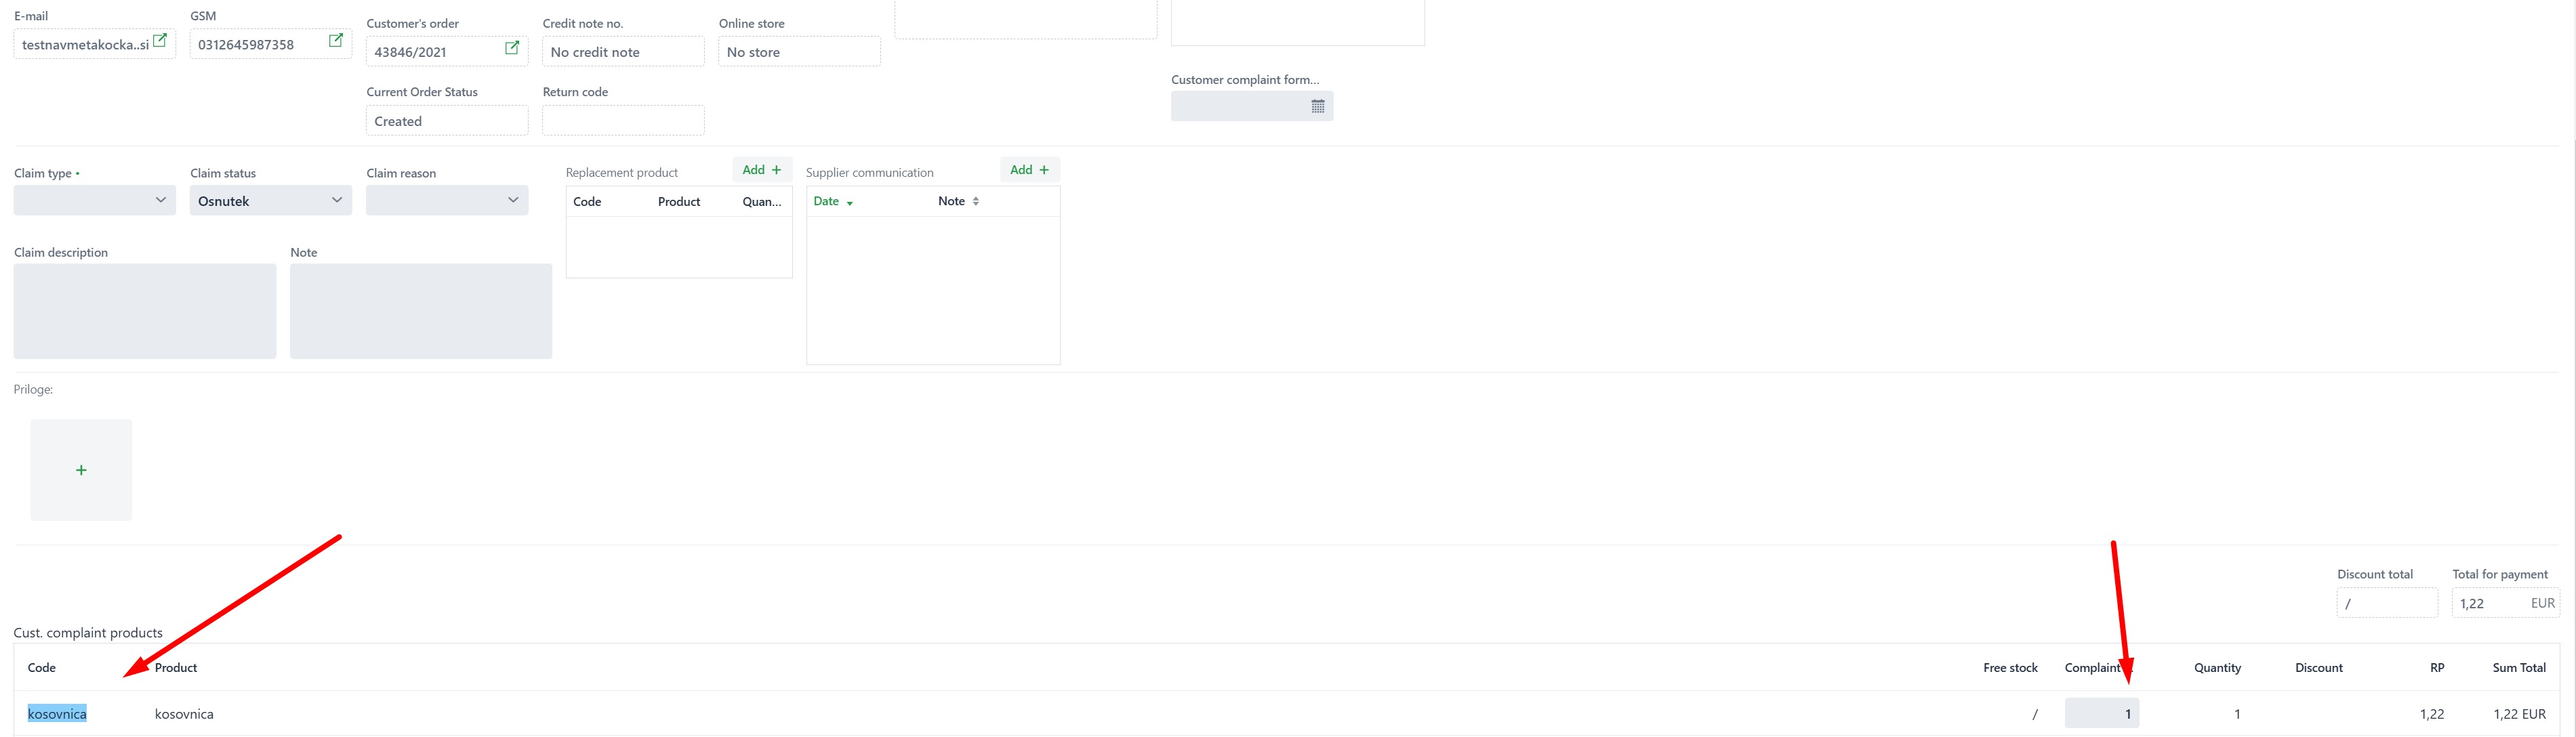Click the Claim description text area
Screen dimensions: 2576x737
click(145, 311)
